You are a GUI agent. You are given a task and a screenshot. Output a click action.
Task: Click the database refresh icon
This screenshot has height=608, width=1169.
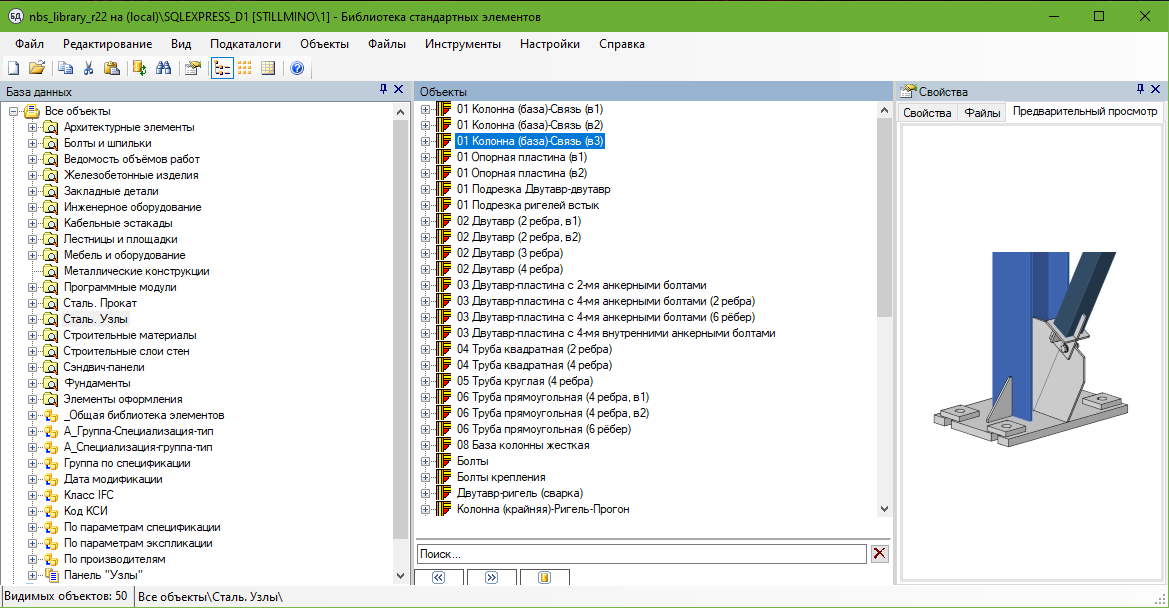(x=140, y=69)
